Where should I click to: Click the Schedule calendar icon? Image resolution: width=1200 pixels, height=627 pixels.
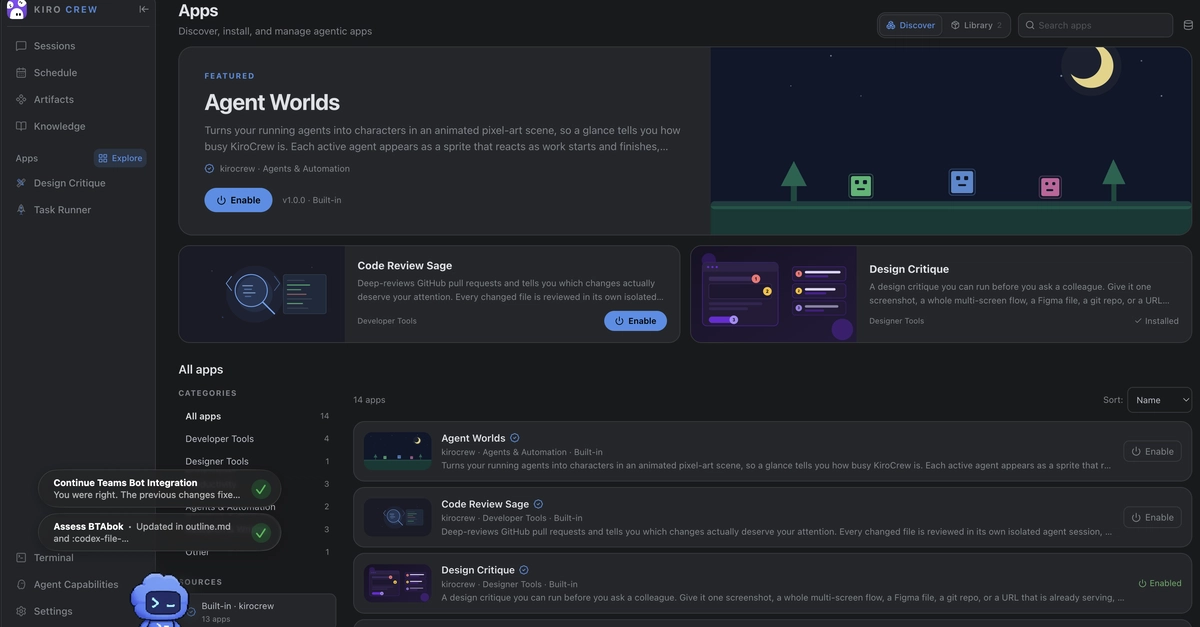pyautogui.click(x=22, y=73)
